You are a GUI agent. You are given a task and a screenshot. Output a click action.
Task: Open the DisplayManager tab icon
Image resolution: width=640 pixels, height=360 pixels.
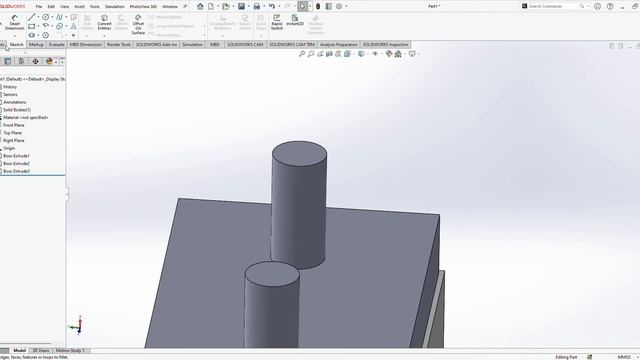point(49,61)
